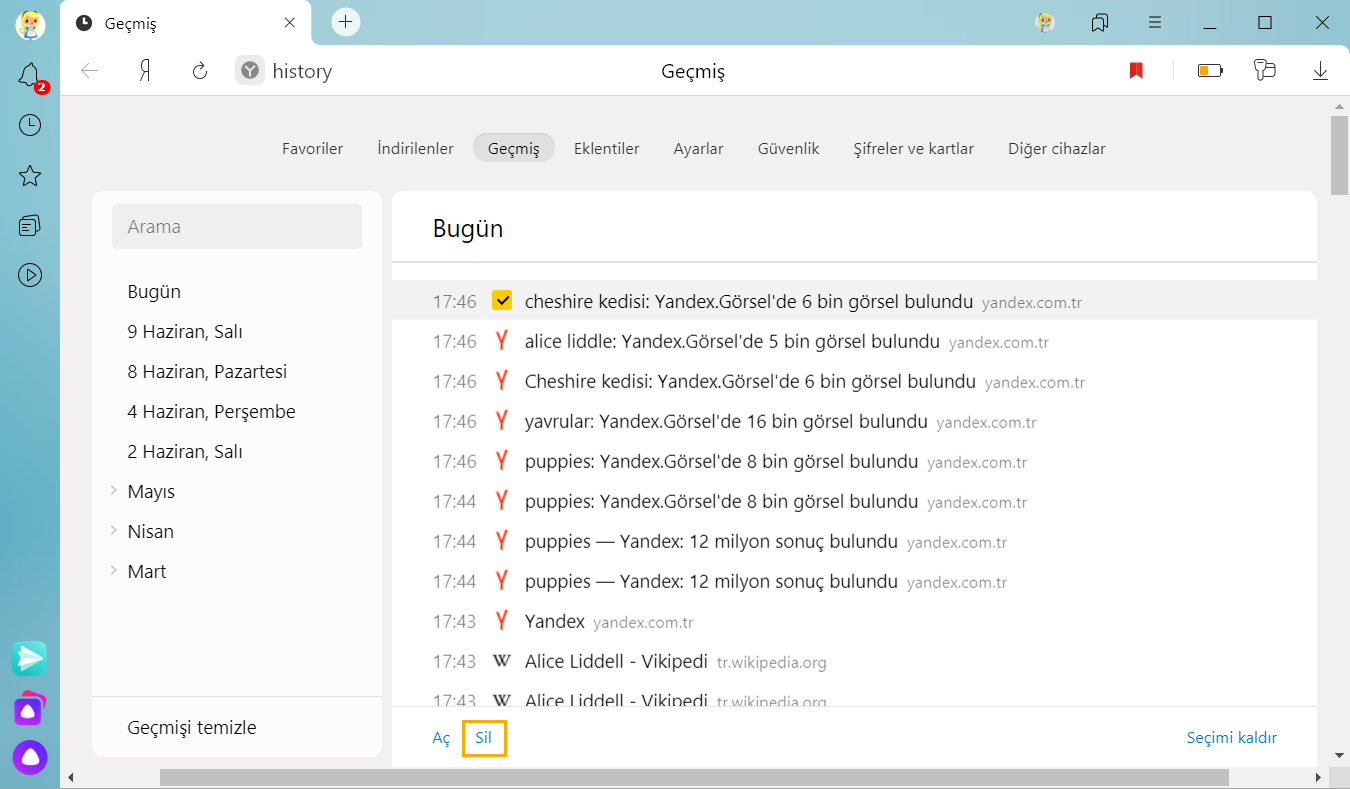The width and height of the screenshot is (1350, 789).
Task: Open the bookmarks panel icon in title bar
Action: (1100, 22)
